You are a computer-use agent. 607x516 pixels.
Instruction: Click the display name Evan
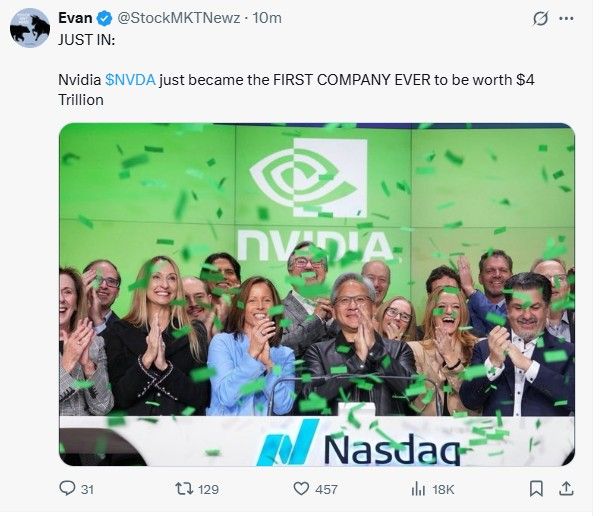pyautogui.click(x=75, y=18)
